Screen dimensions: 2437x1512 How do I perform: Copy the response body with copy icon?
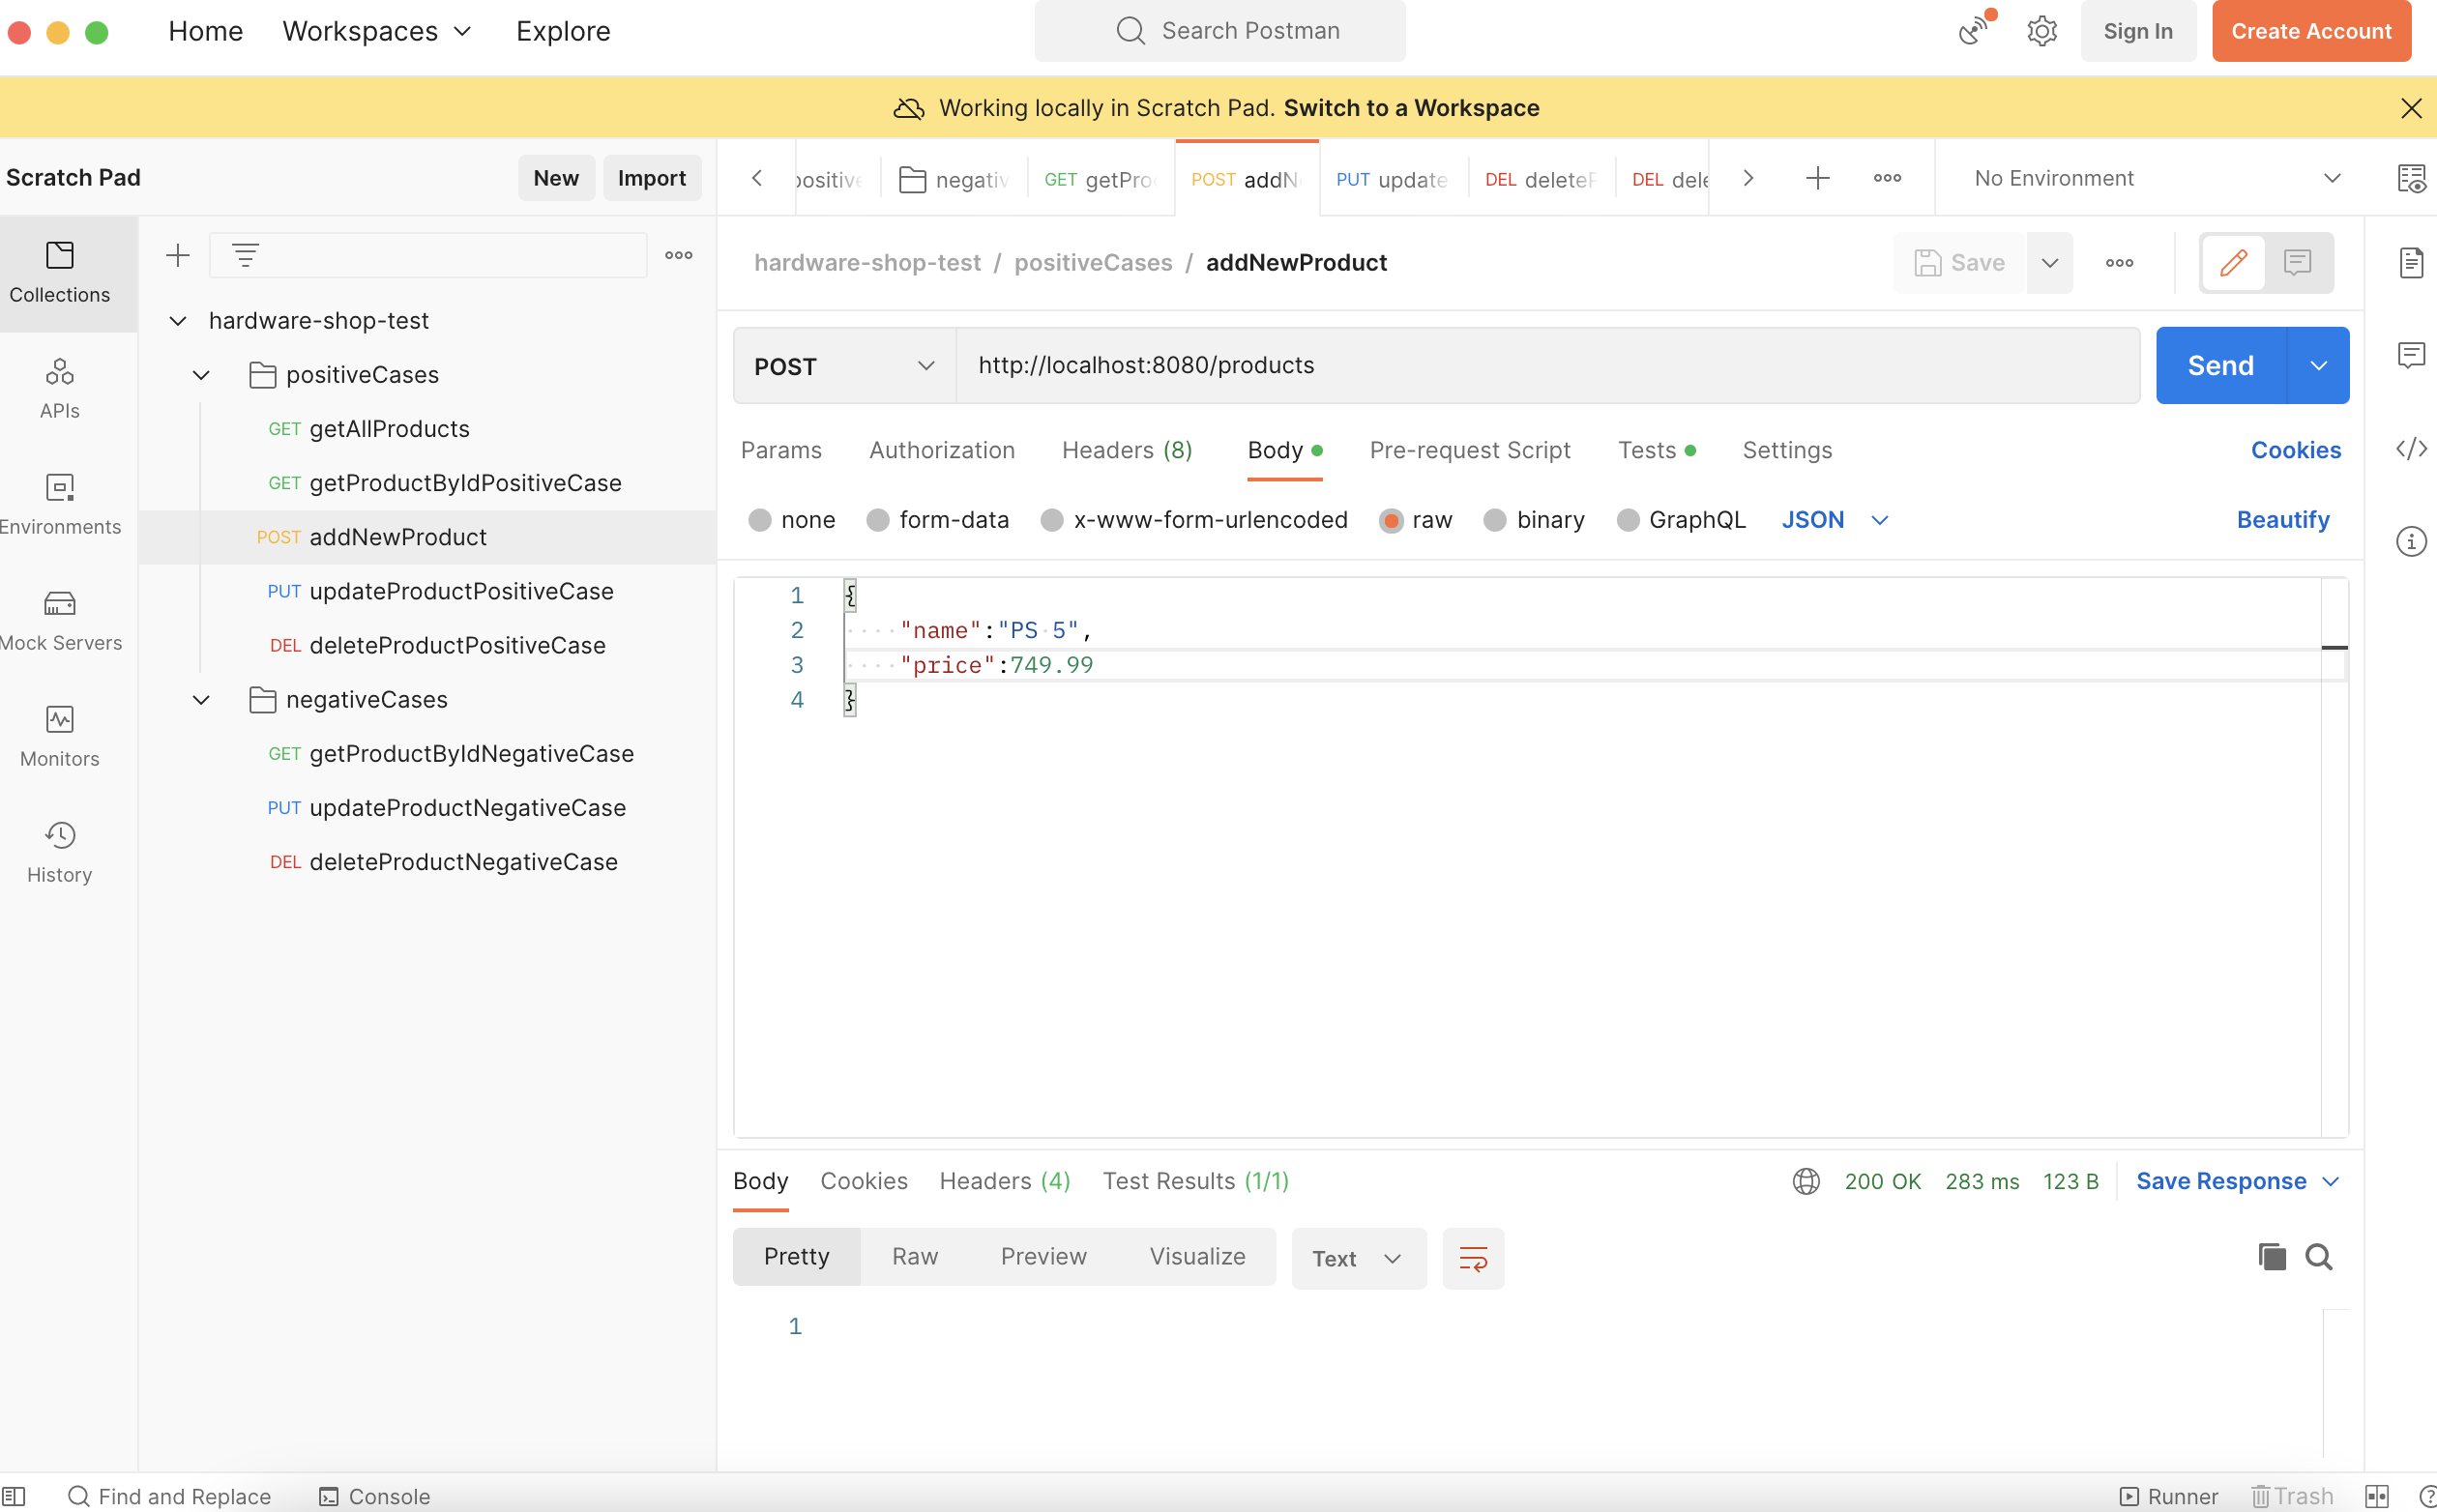click(2271, 1256)
